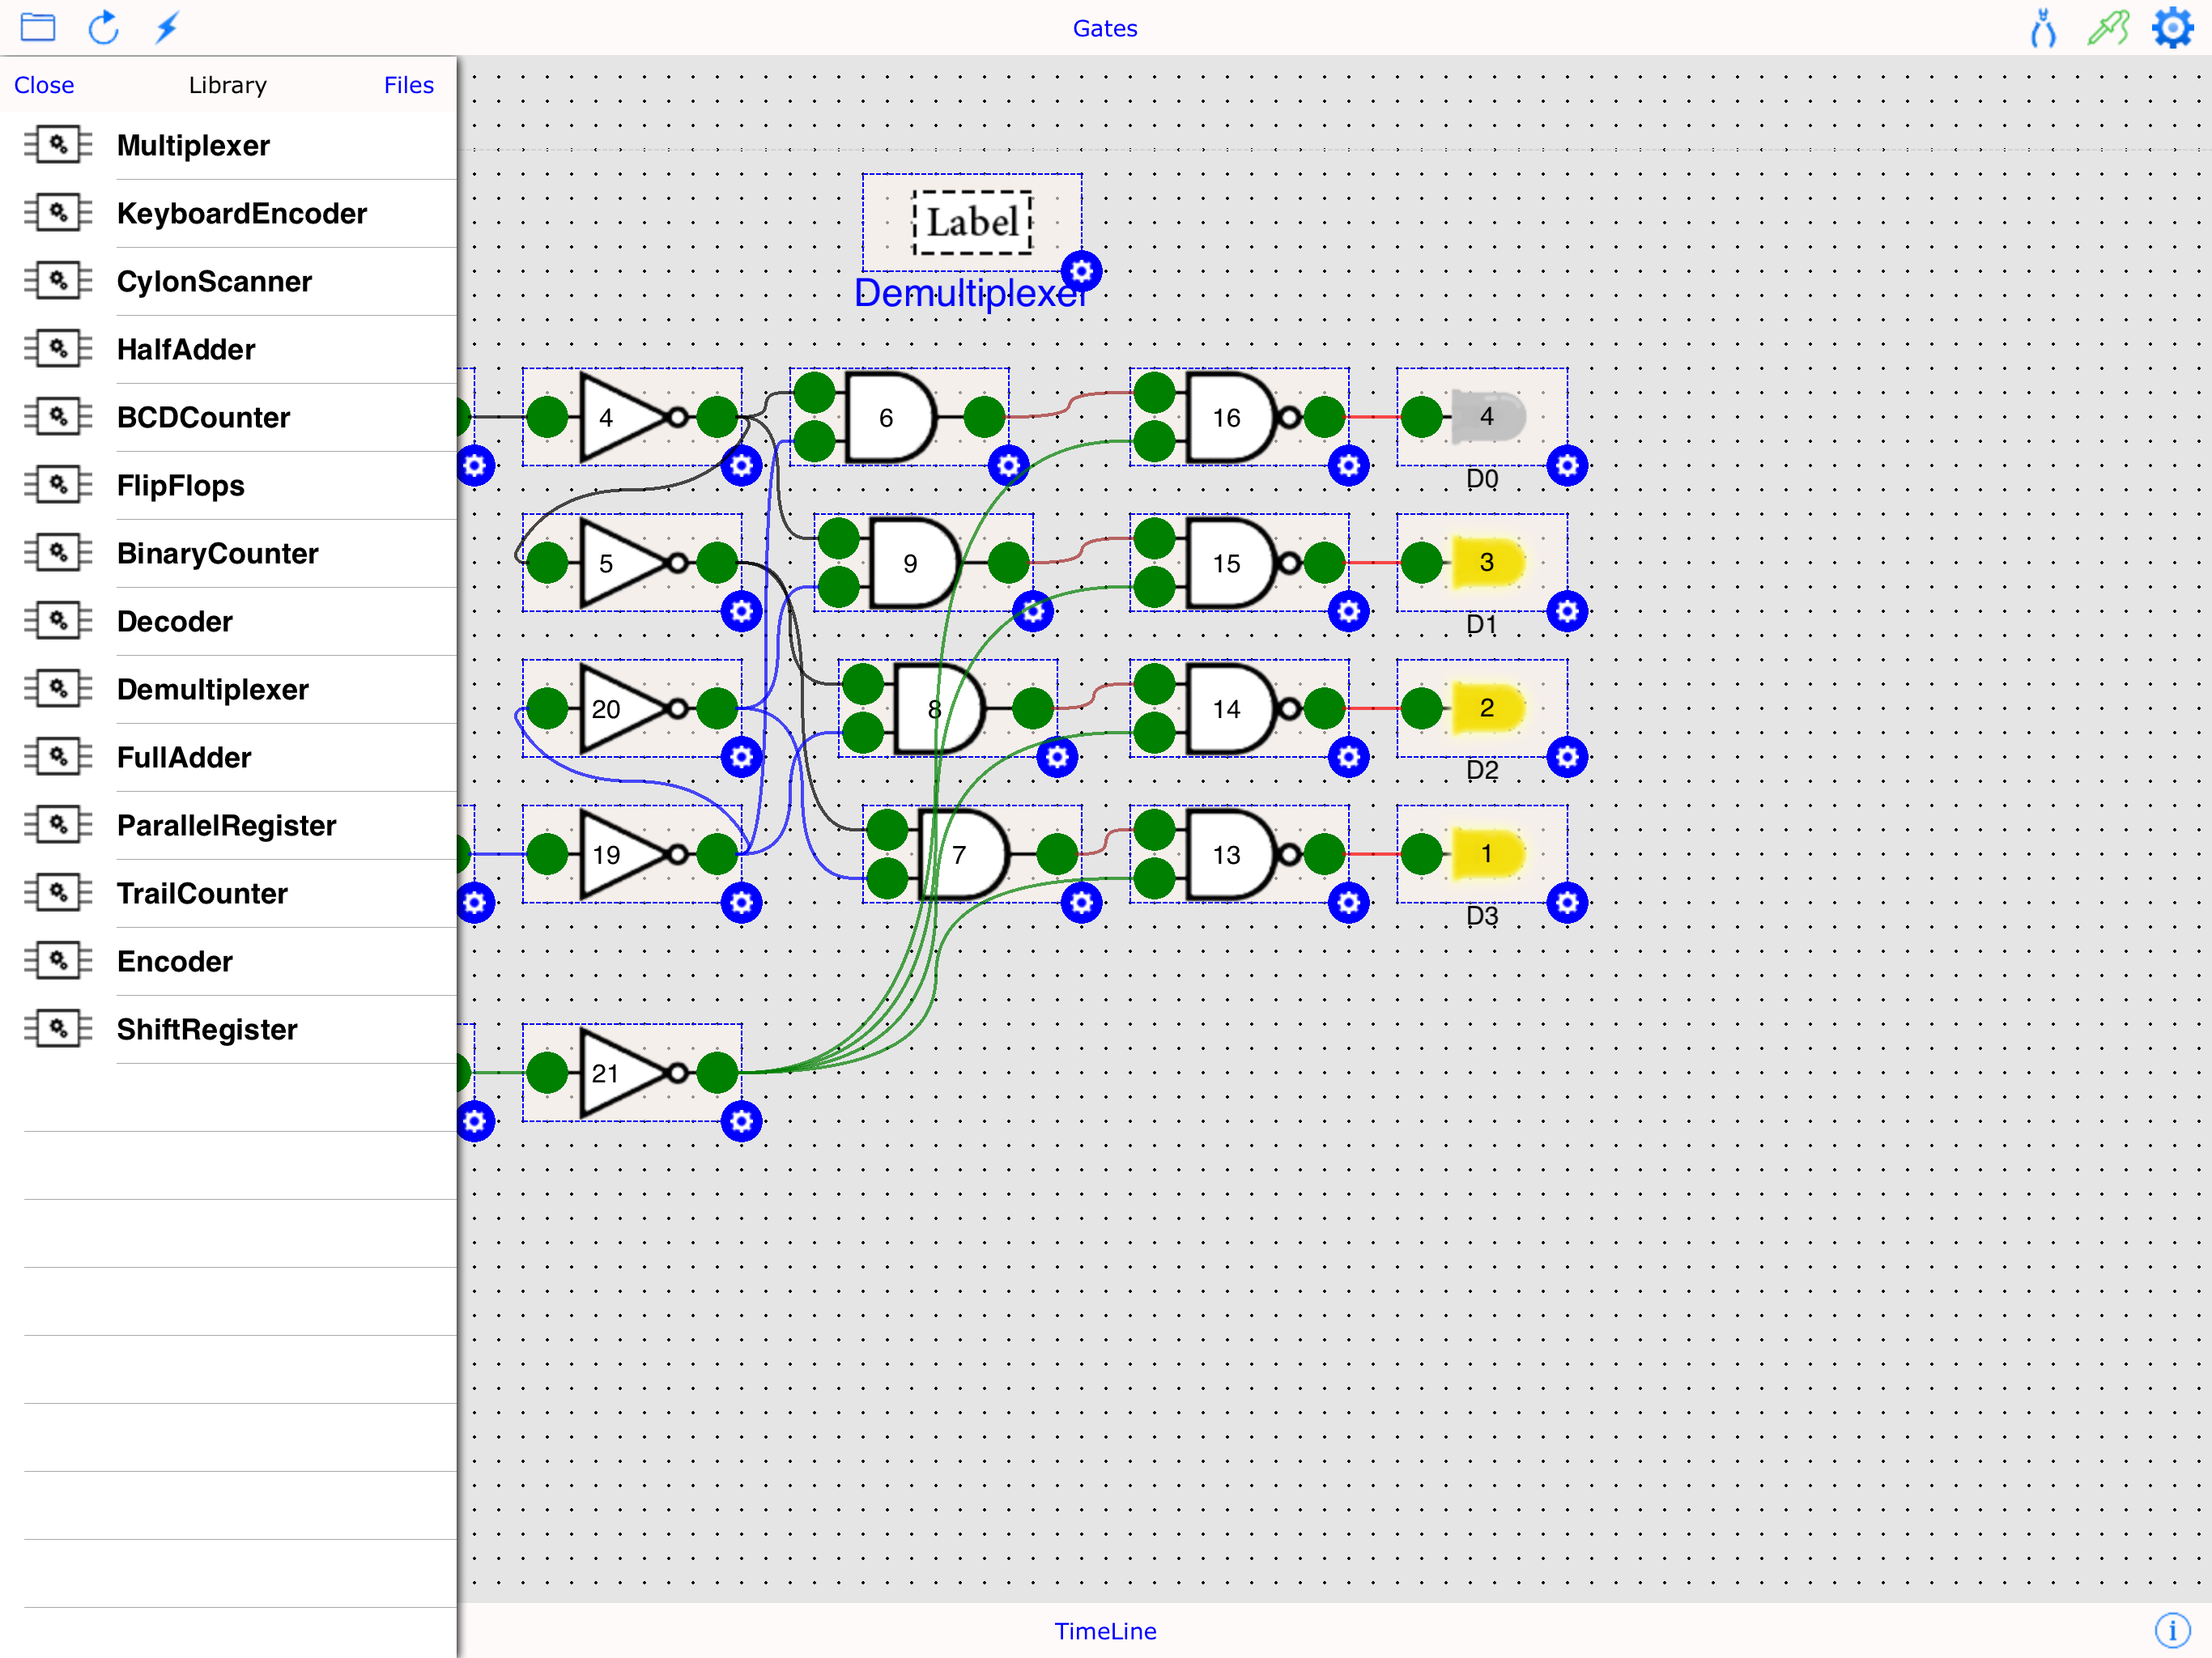The width and height of the screenshot is (2212, 1658).
Task: Open settings gear of NAND gate 14
Action: tap(1348, 757)
